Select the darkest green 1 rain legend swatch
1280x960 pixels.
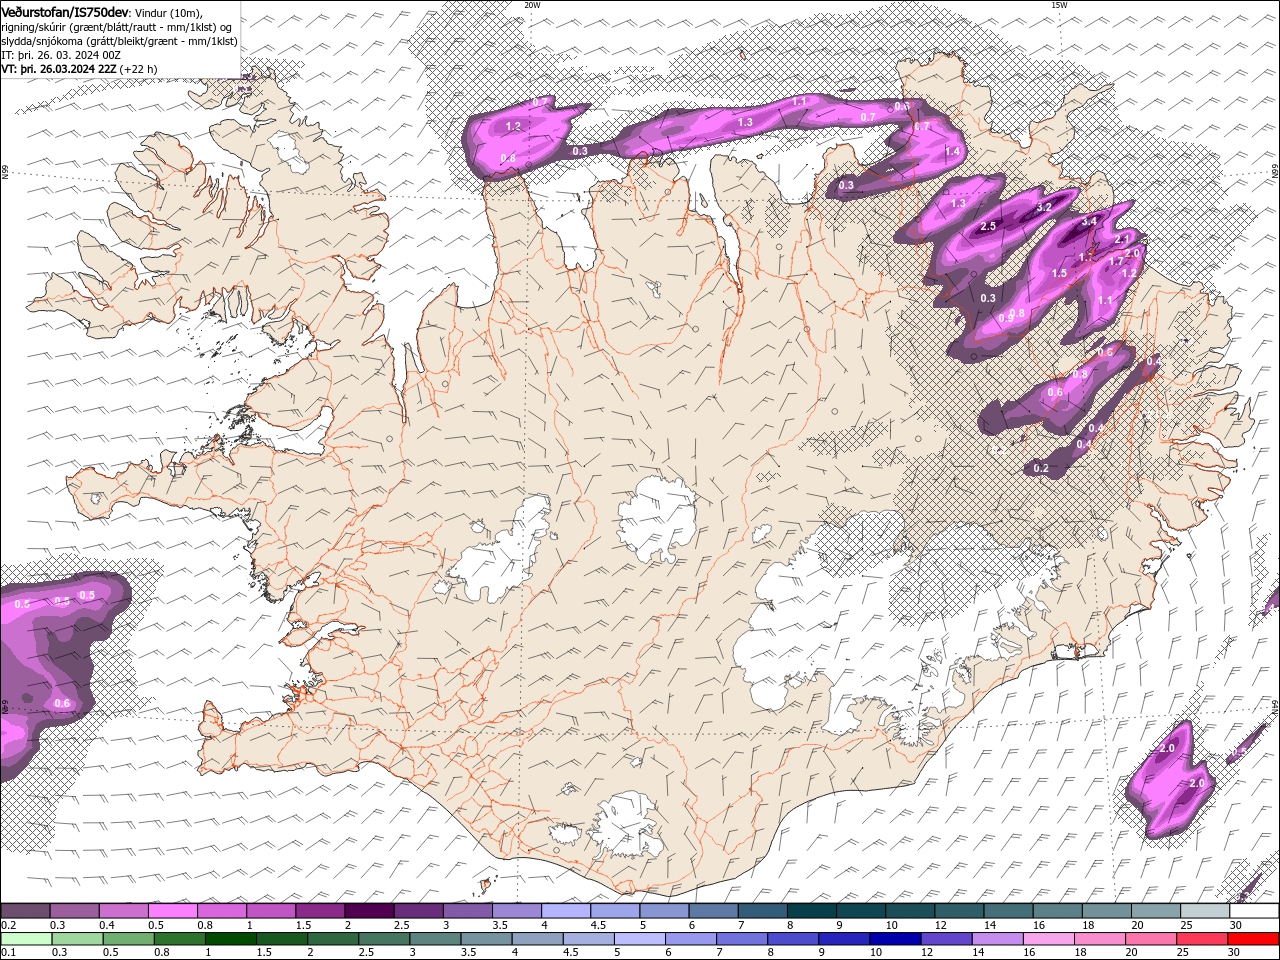click(230, 939)
